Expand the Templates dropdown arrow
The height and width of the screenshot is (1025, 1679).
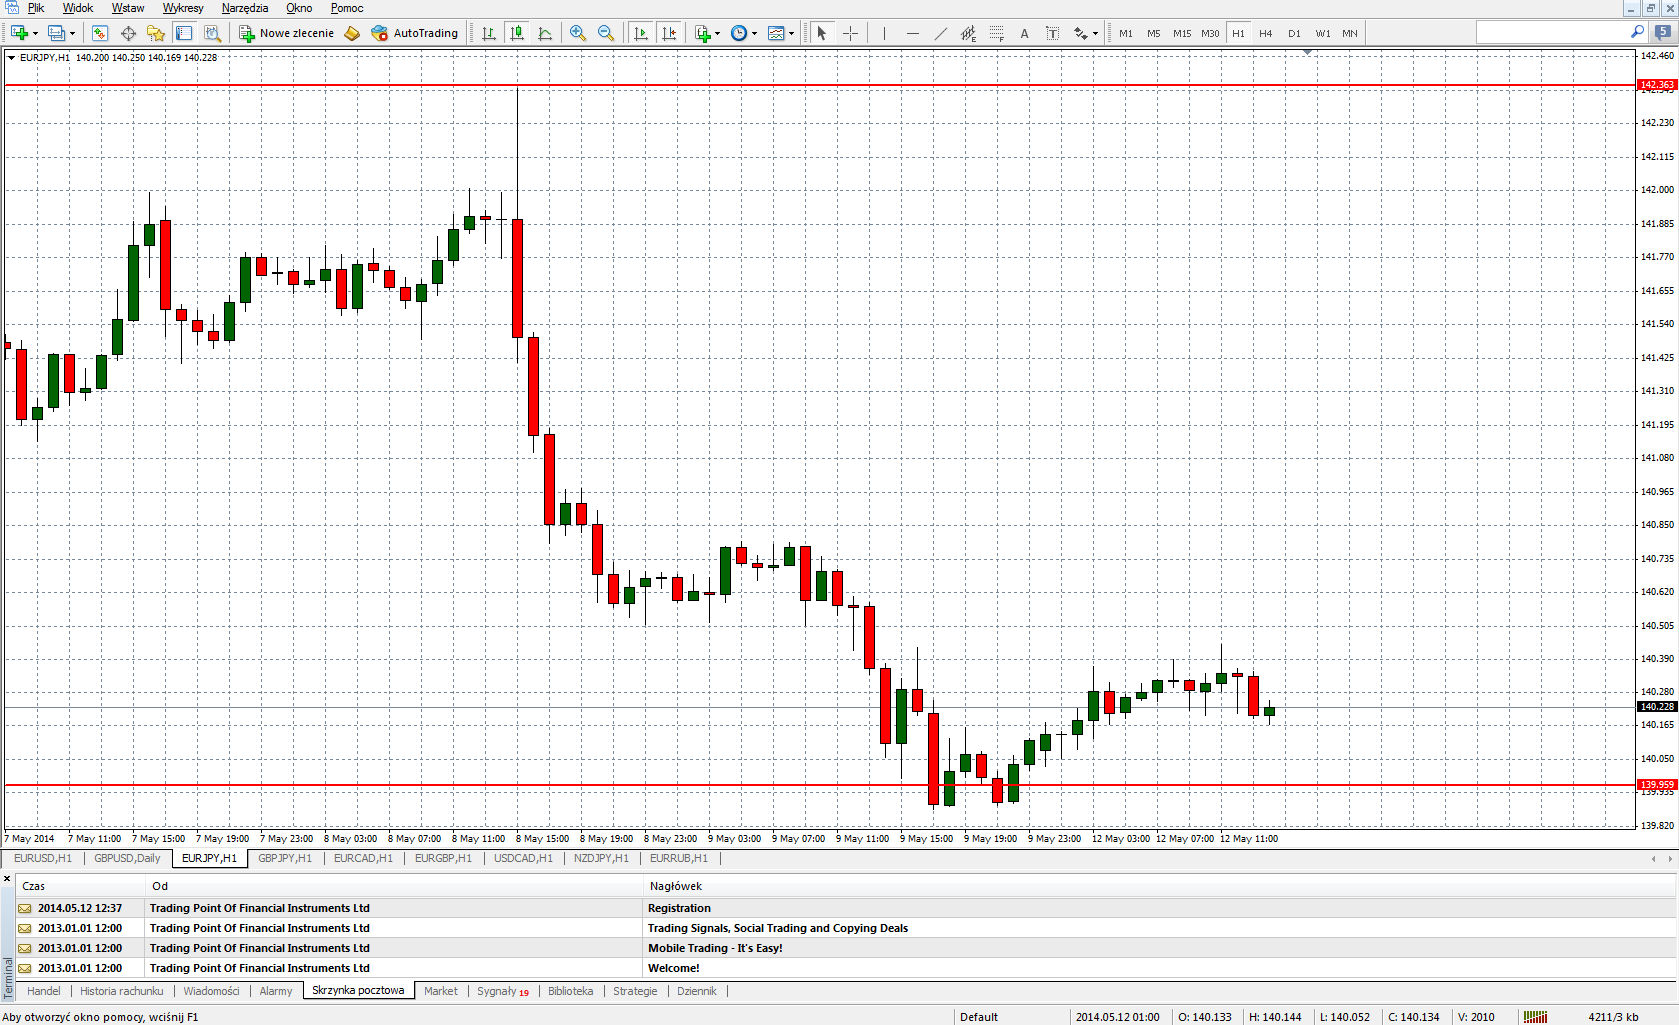[791, 33]
